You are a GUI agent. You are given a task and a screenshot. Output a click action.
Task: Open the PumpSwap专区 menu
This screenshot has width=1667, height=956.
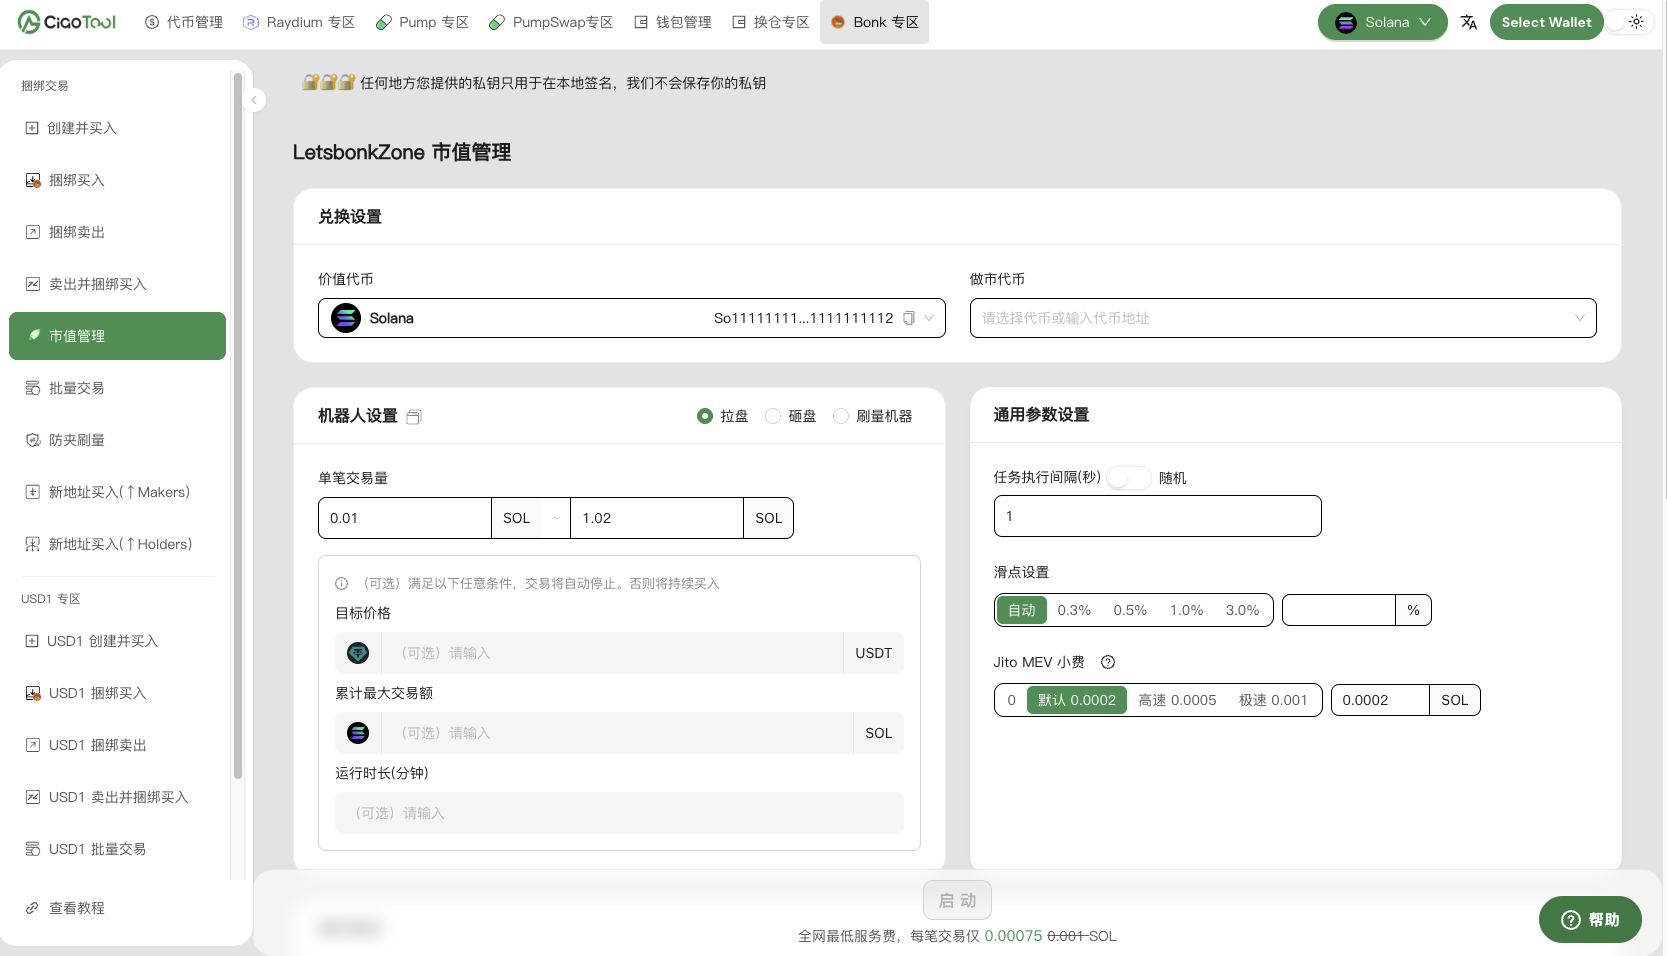(551, 22)
